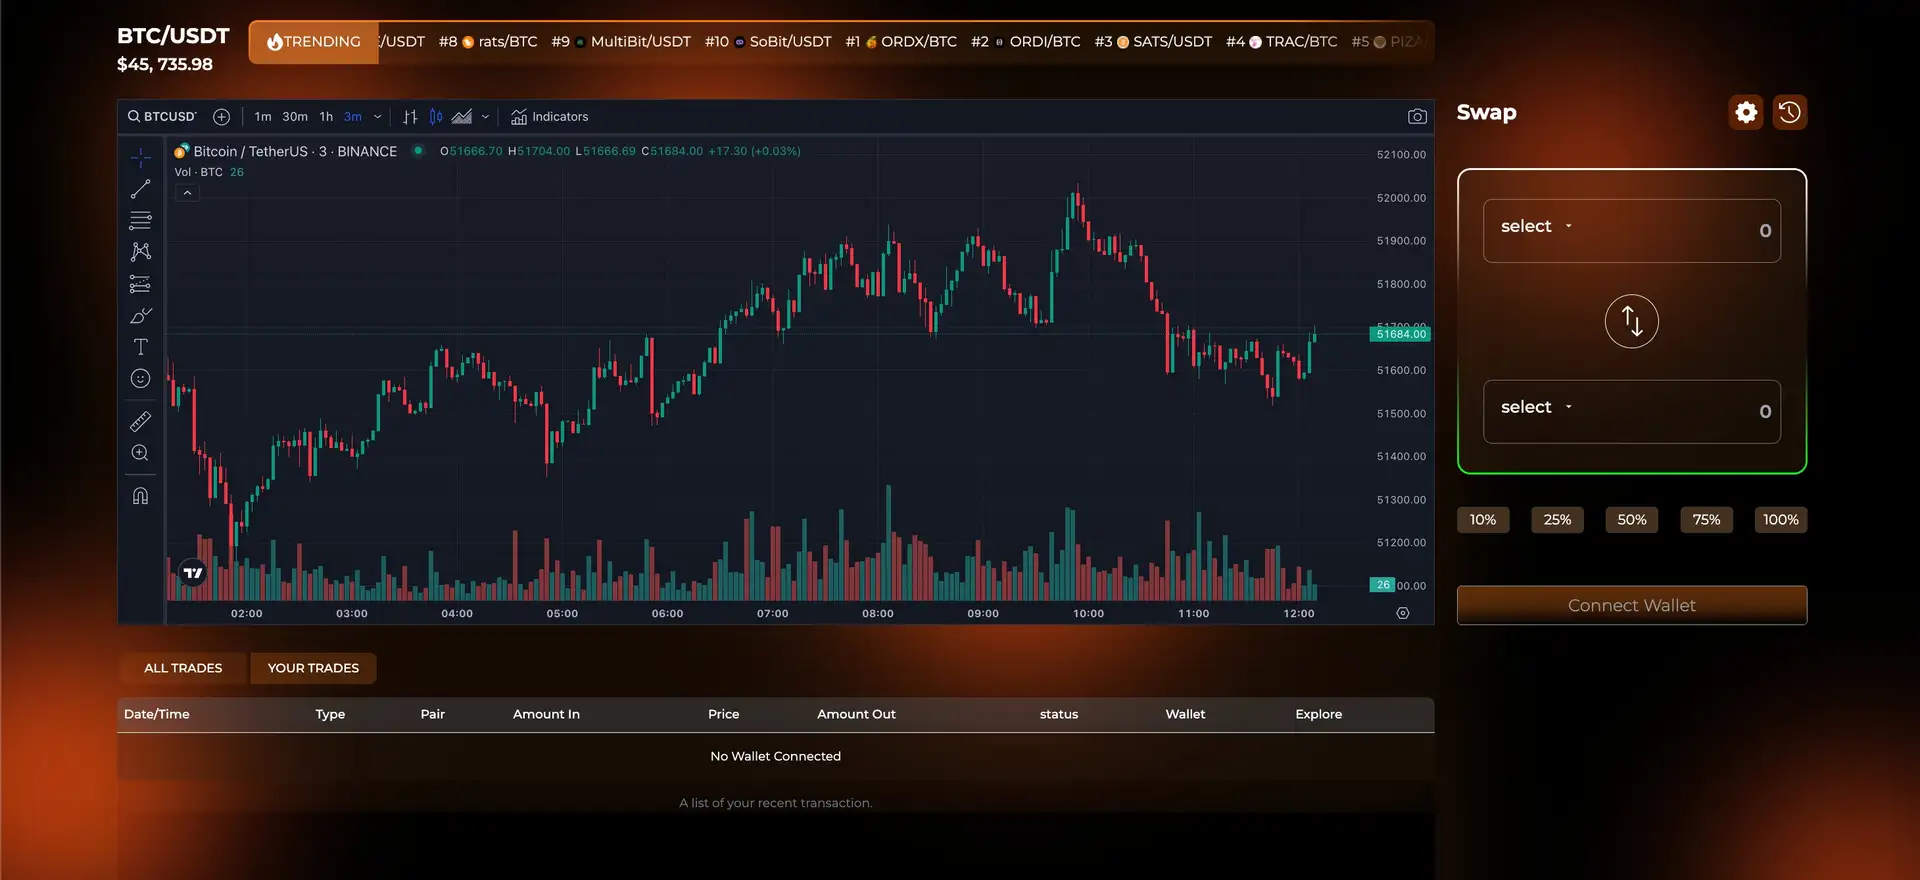Open the top token select dropdown
This screenshot has height=880, width=1920.
(1536, 227)
